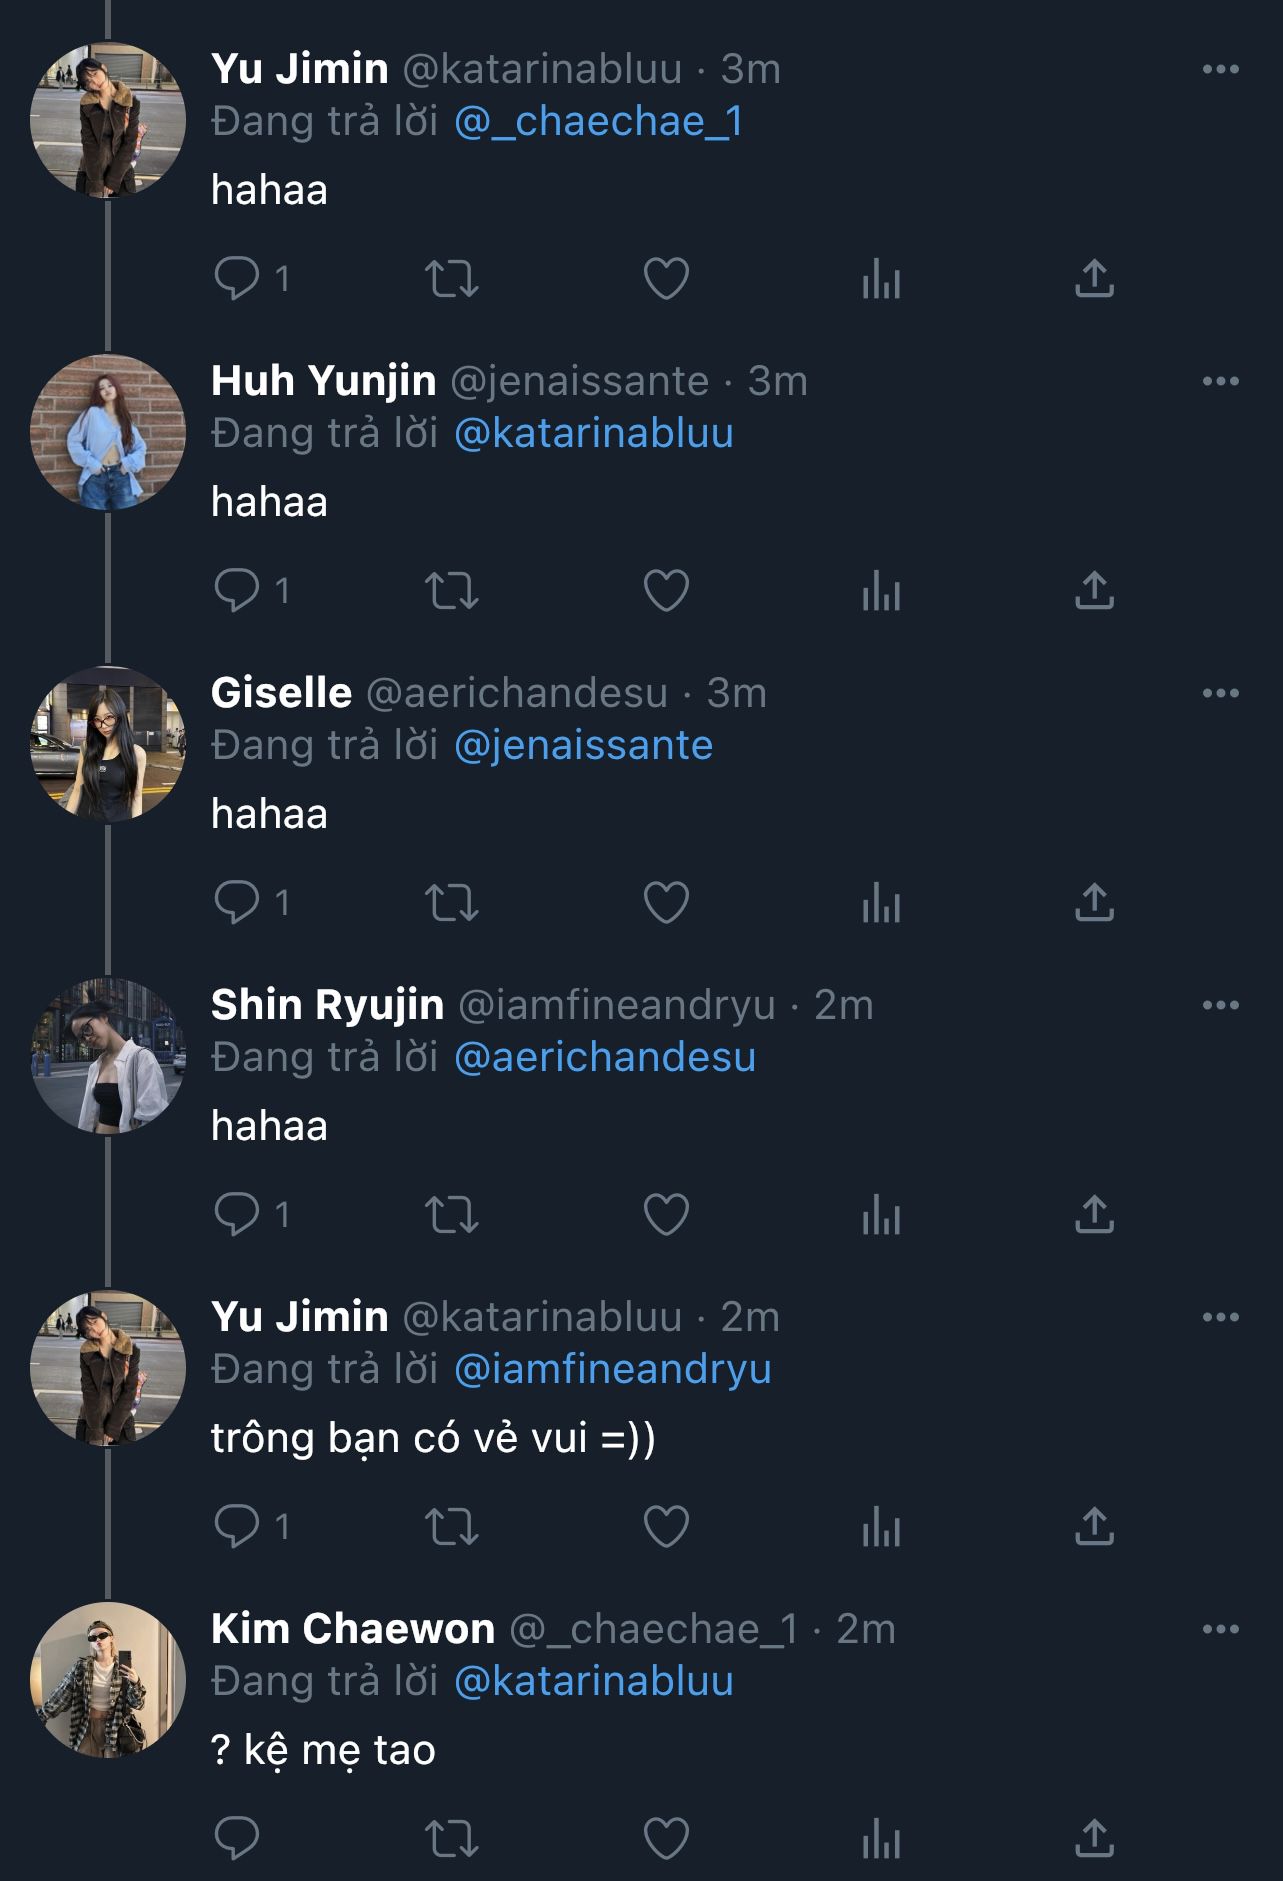The height and width of the screenshot is (1881, 1283).
Task: Open Shin Ryujin's profile name
Action: coord(327,1005)
